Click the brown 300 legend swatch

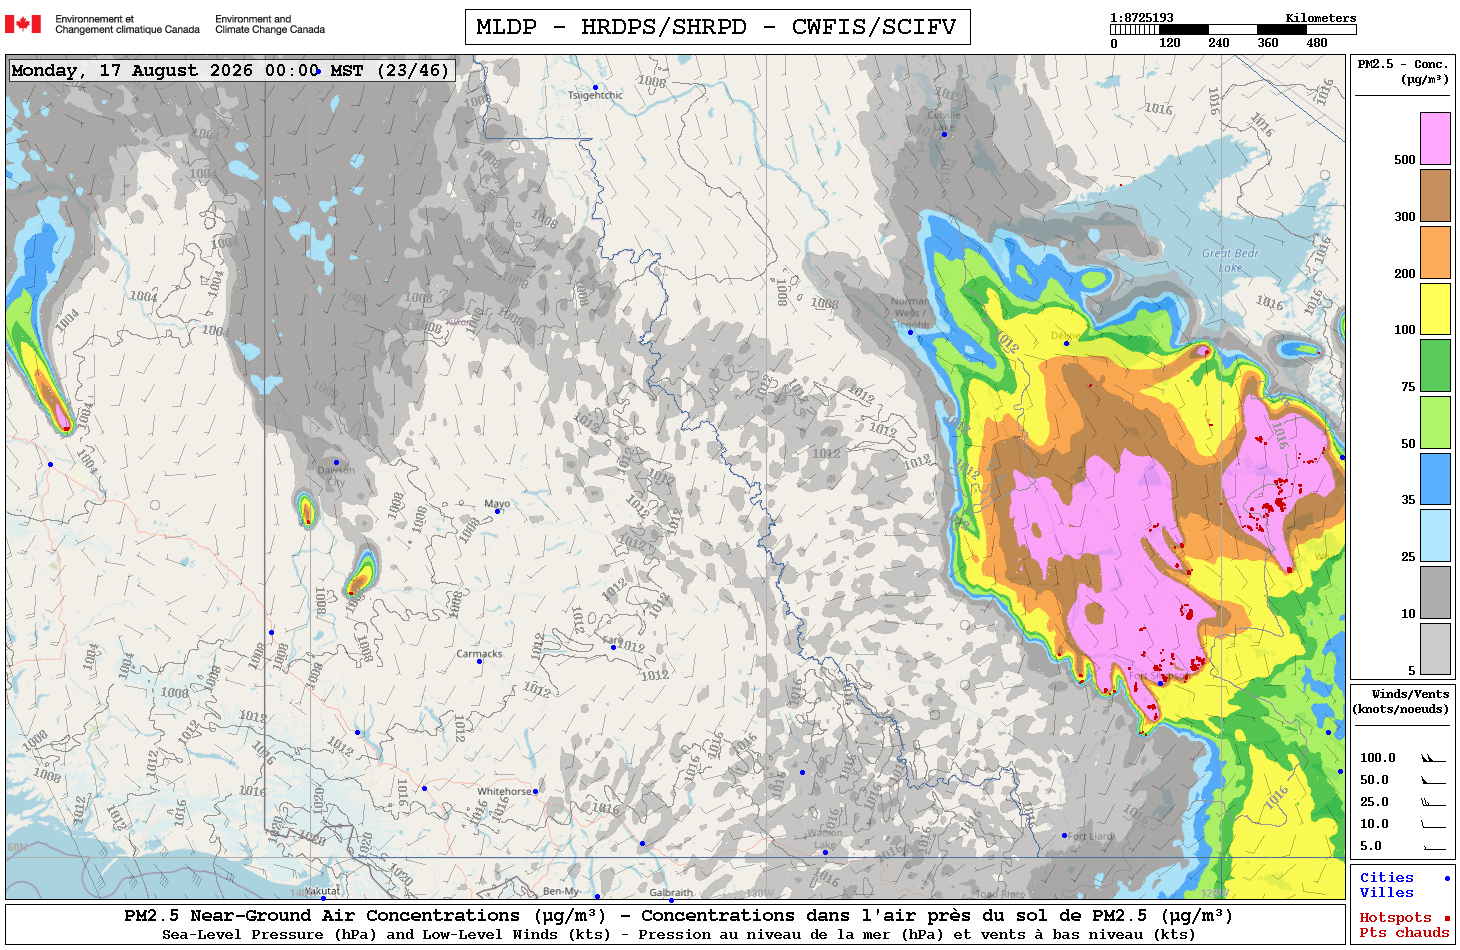click(1435, 195)
